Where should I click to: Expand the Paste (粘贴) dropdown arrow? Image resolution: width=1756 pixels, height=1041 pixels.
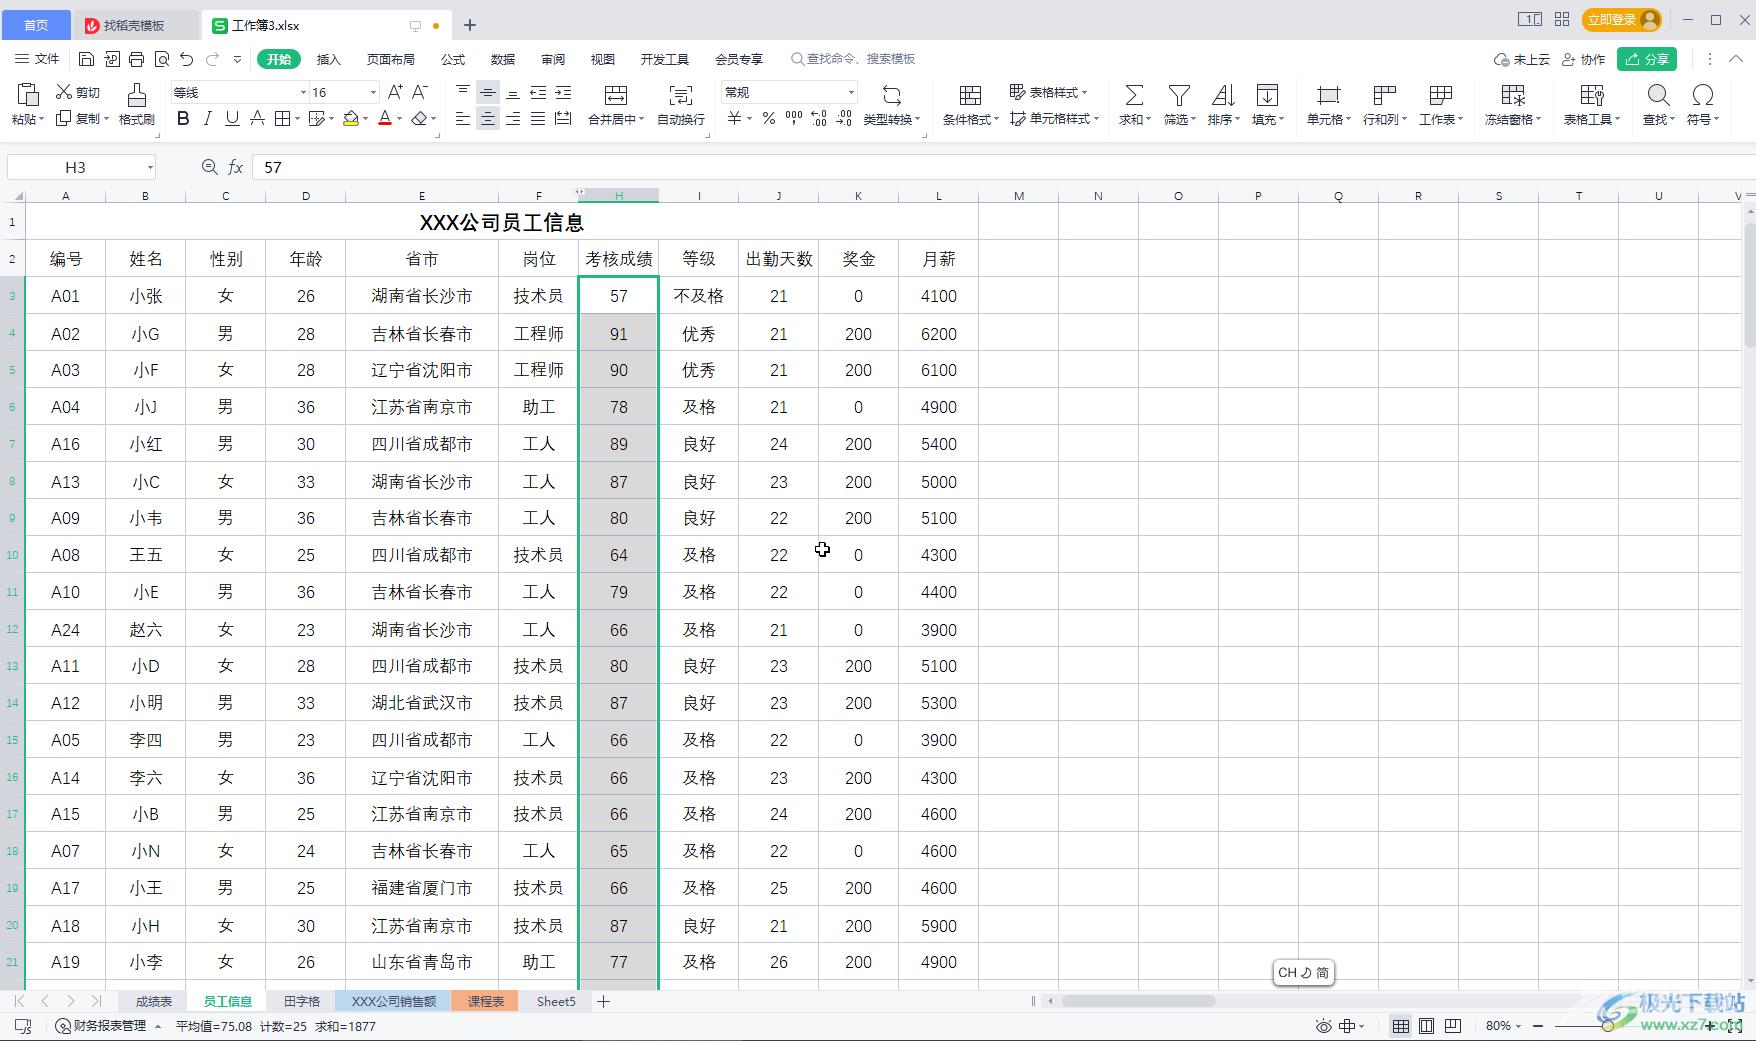pos(41,120)
